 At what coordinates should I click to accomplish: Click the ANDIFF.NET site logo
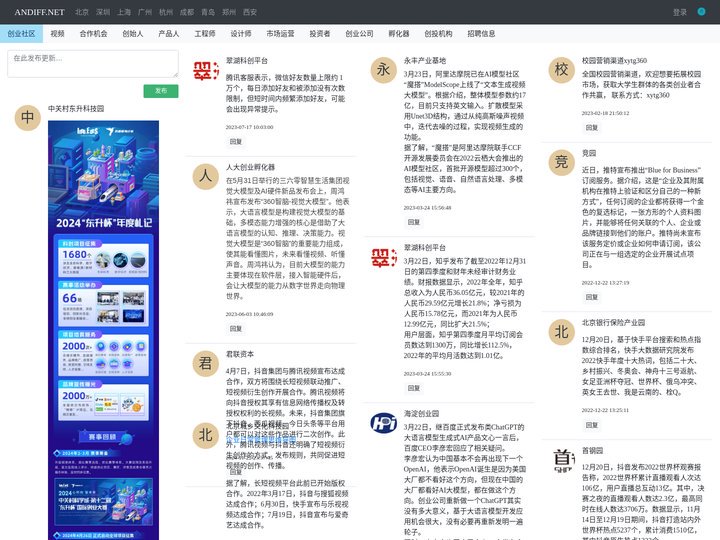point(39,12)
